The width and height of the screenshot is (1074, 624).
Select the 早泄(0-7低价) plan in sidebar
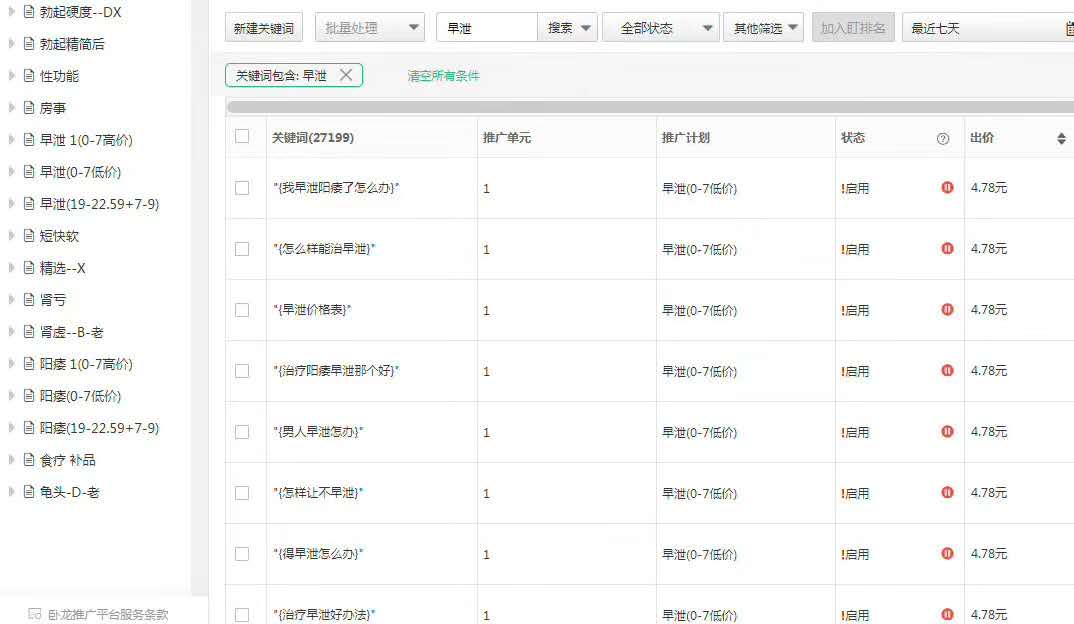tap(80, 172)
